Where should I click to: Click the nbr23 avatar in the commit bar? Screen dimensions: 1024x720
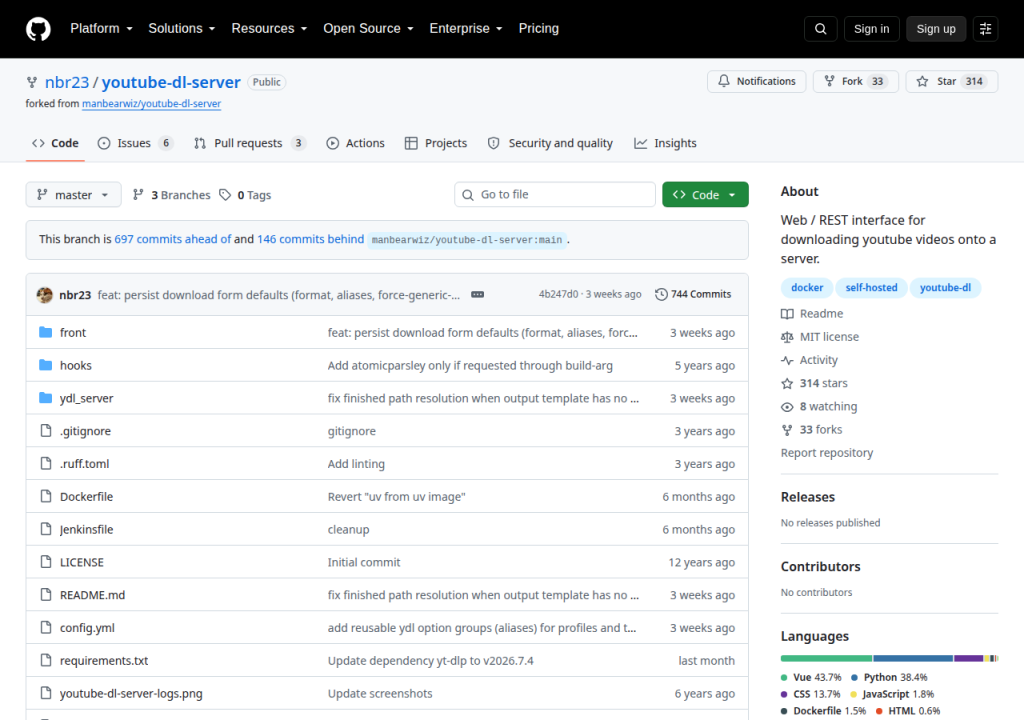tap(44, 295)
